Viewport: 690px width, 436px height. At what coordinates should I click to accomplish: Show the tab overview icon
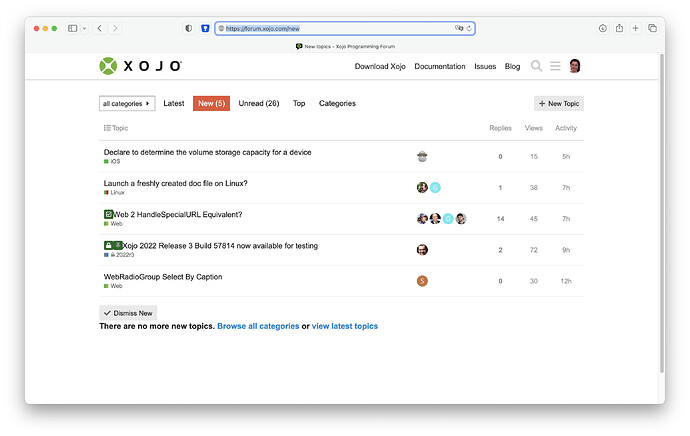(652, 28)
